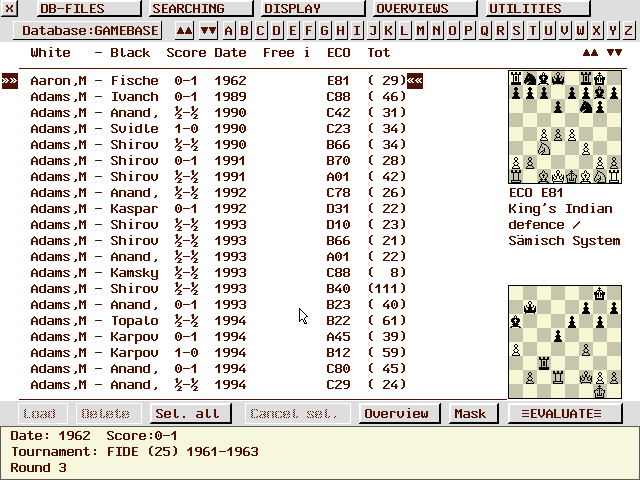640x480 pixels.
Task: Select game Adams,M - Svidle 1990
Action: (218, 129)
